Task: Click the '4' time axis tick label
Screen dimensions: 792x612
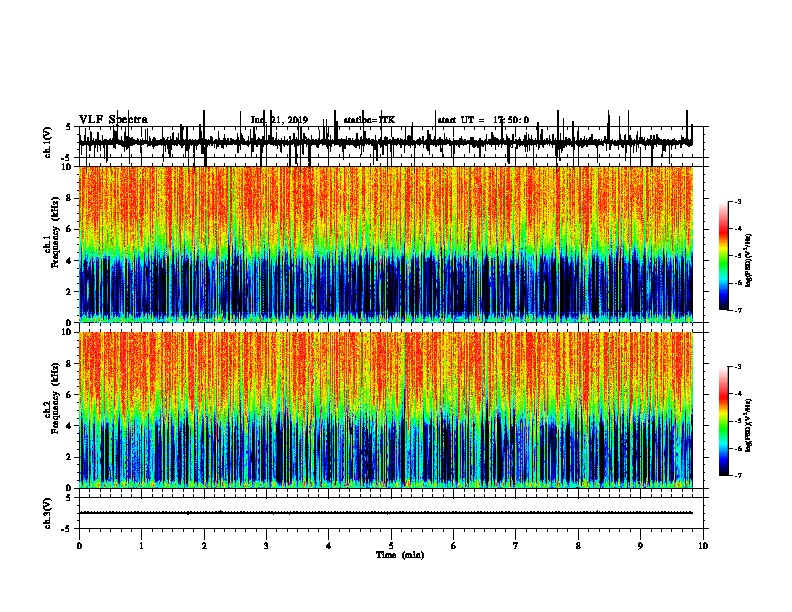Action: 328,546
